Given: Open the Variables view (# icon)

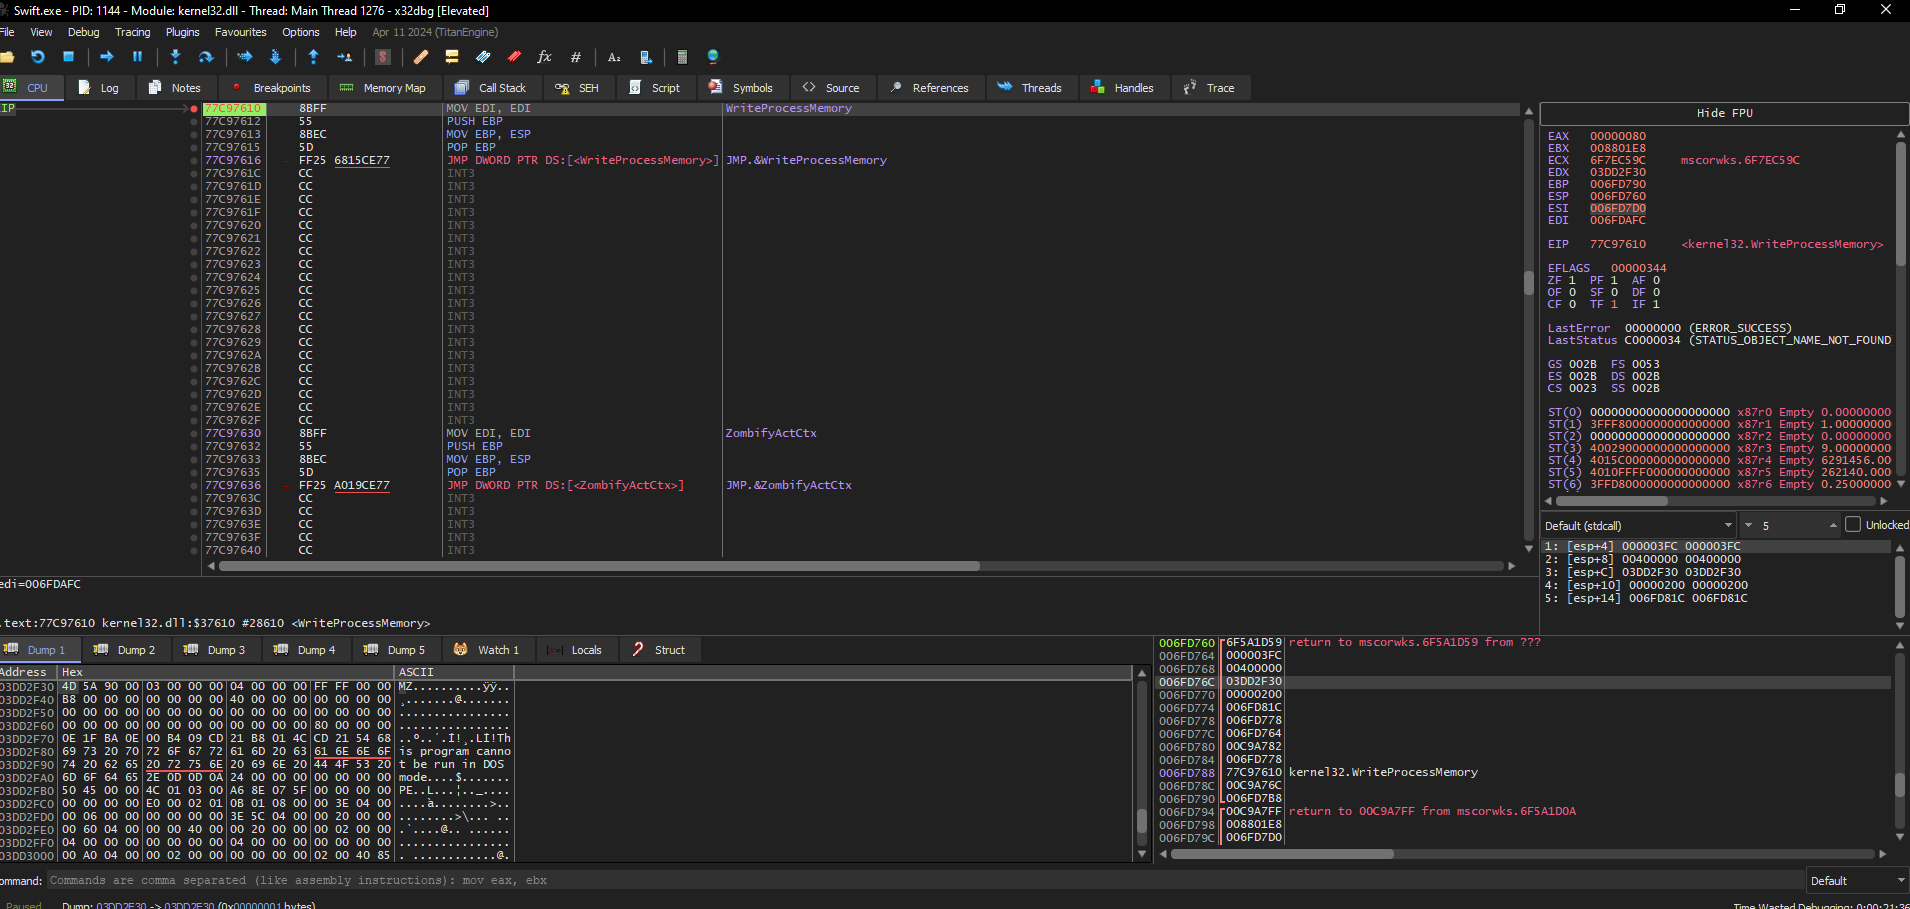Looking at the screenshot, I should [x=576, y=57].
